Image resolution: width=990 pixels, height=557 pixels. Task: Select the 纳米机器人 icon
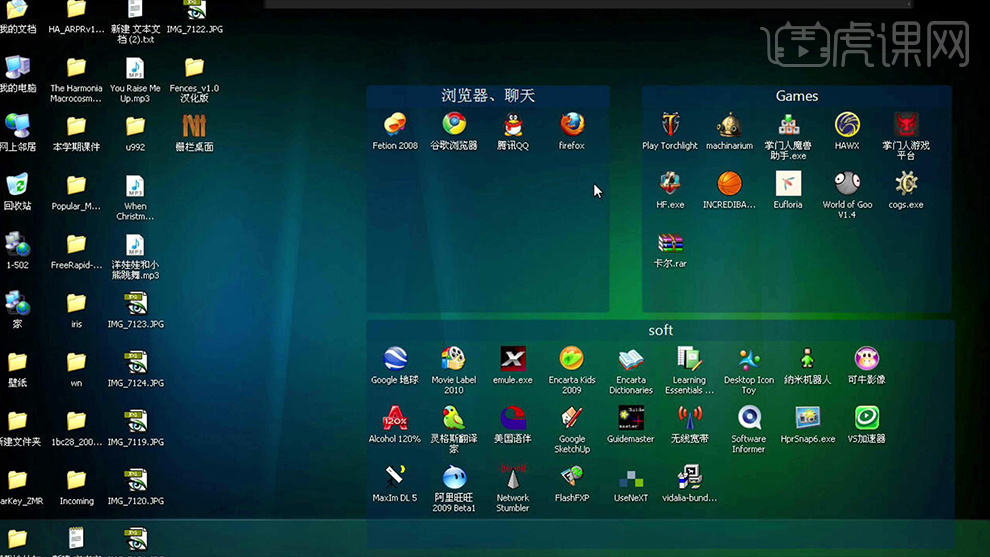(x=808, y=359)
